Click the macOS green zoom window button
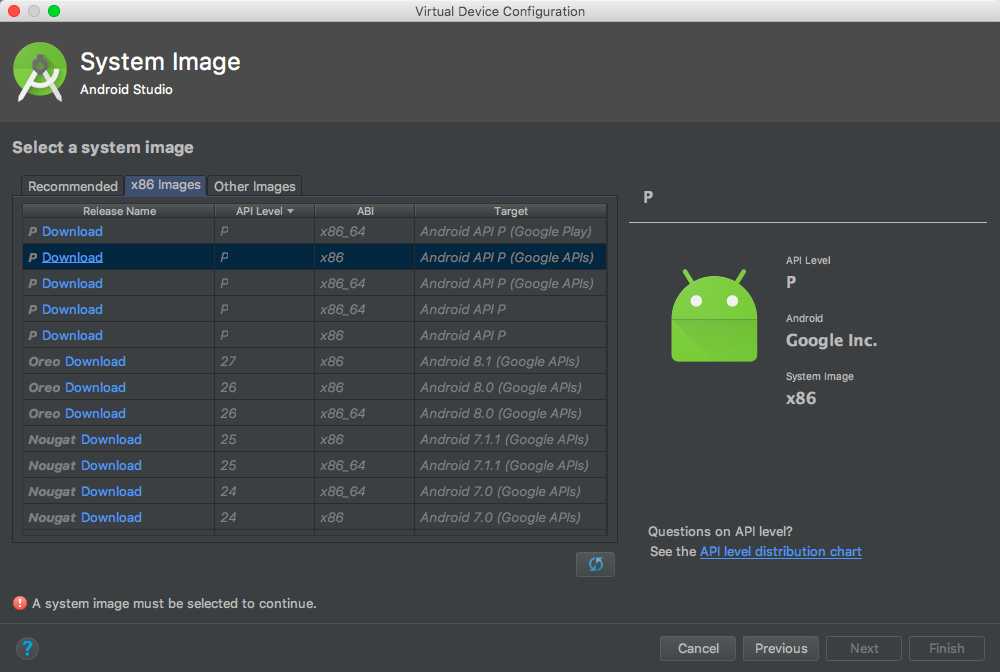 point(54,11)
